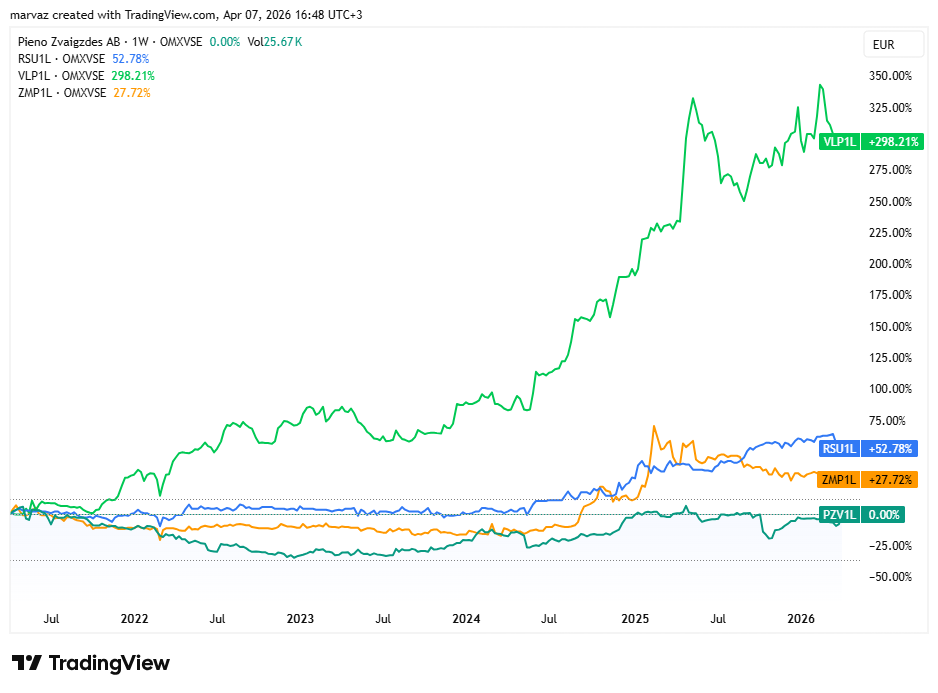Image resolution: width=938 pixels, height=693 pixels.
Task: Click the 1W interval in legend
Action: click(141, 42)
